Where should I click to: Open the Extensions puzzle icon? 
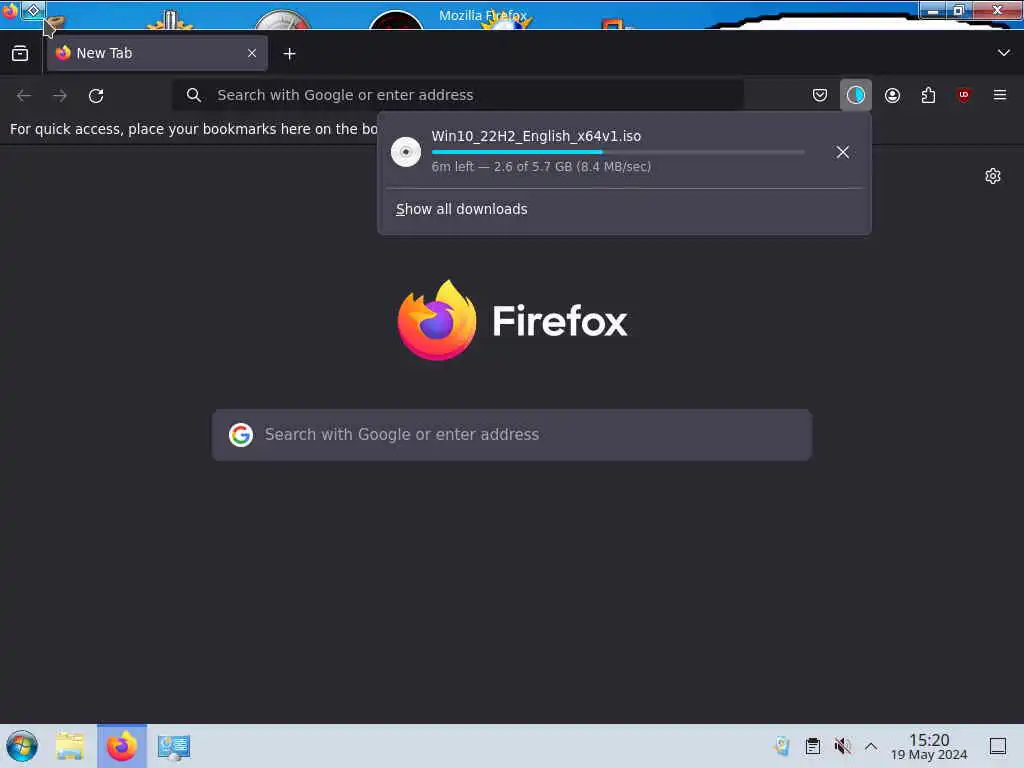(928, 95)
